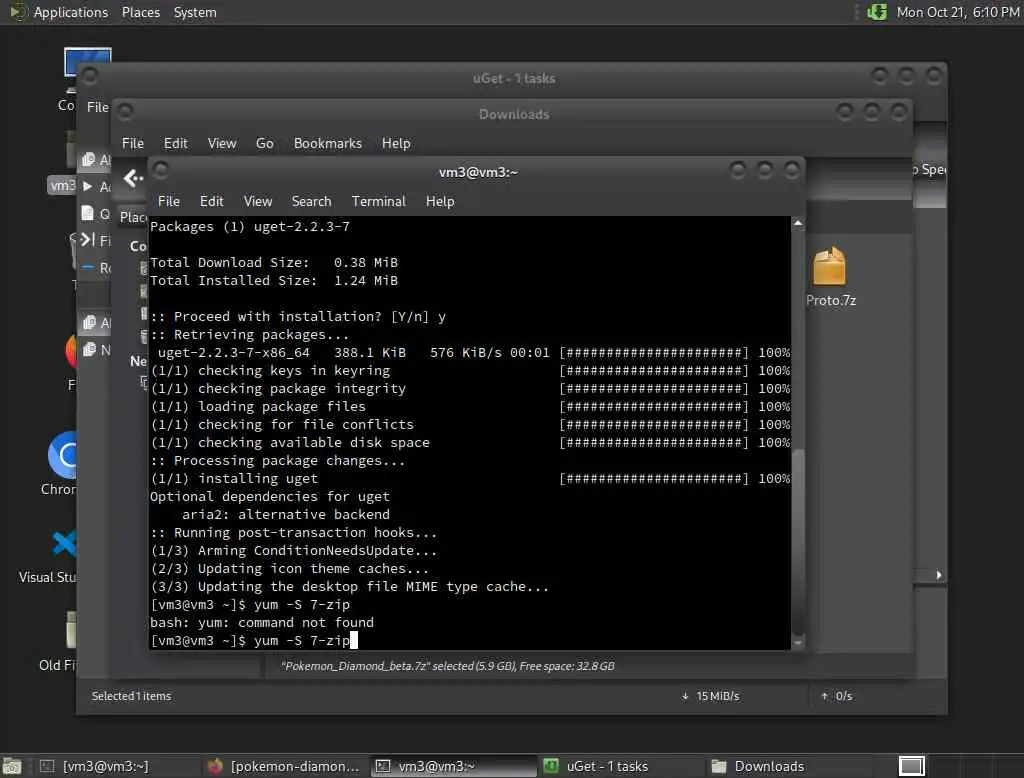1024x778 pixels.
Task: Click the terminal window title vm3@vm3:~
Action: coord(478,172)
